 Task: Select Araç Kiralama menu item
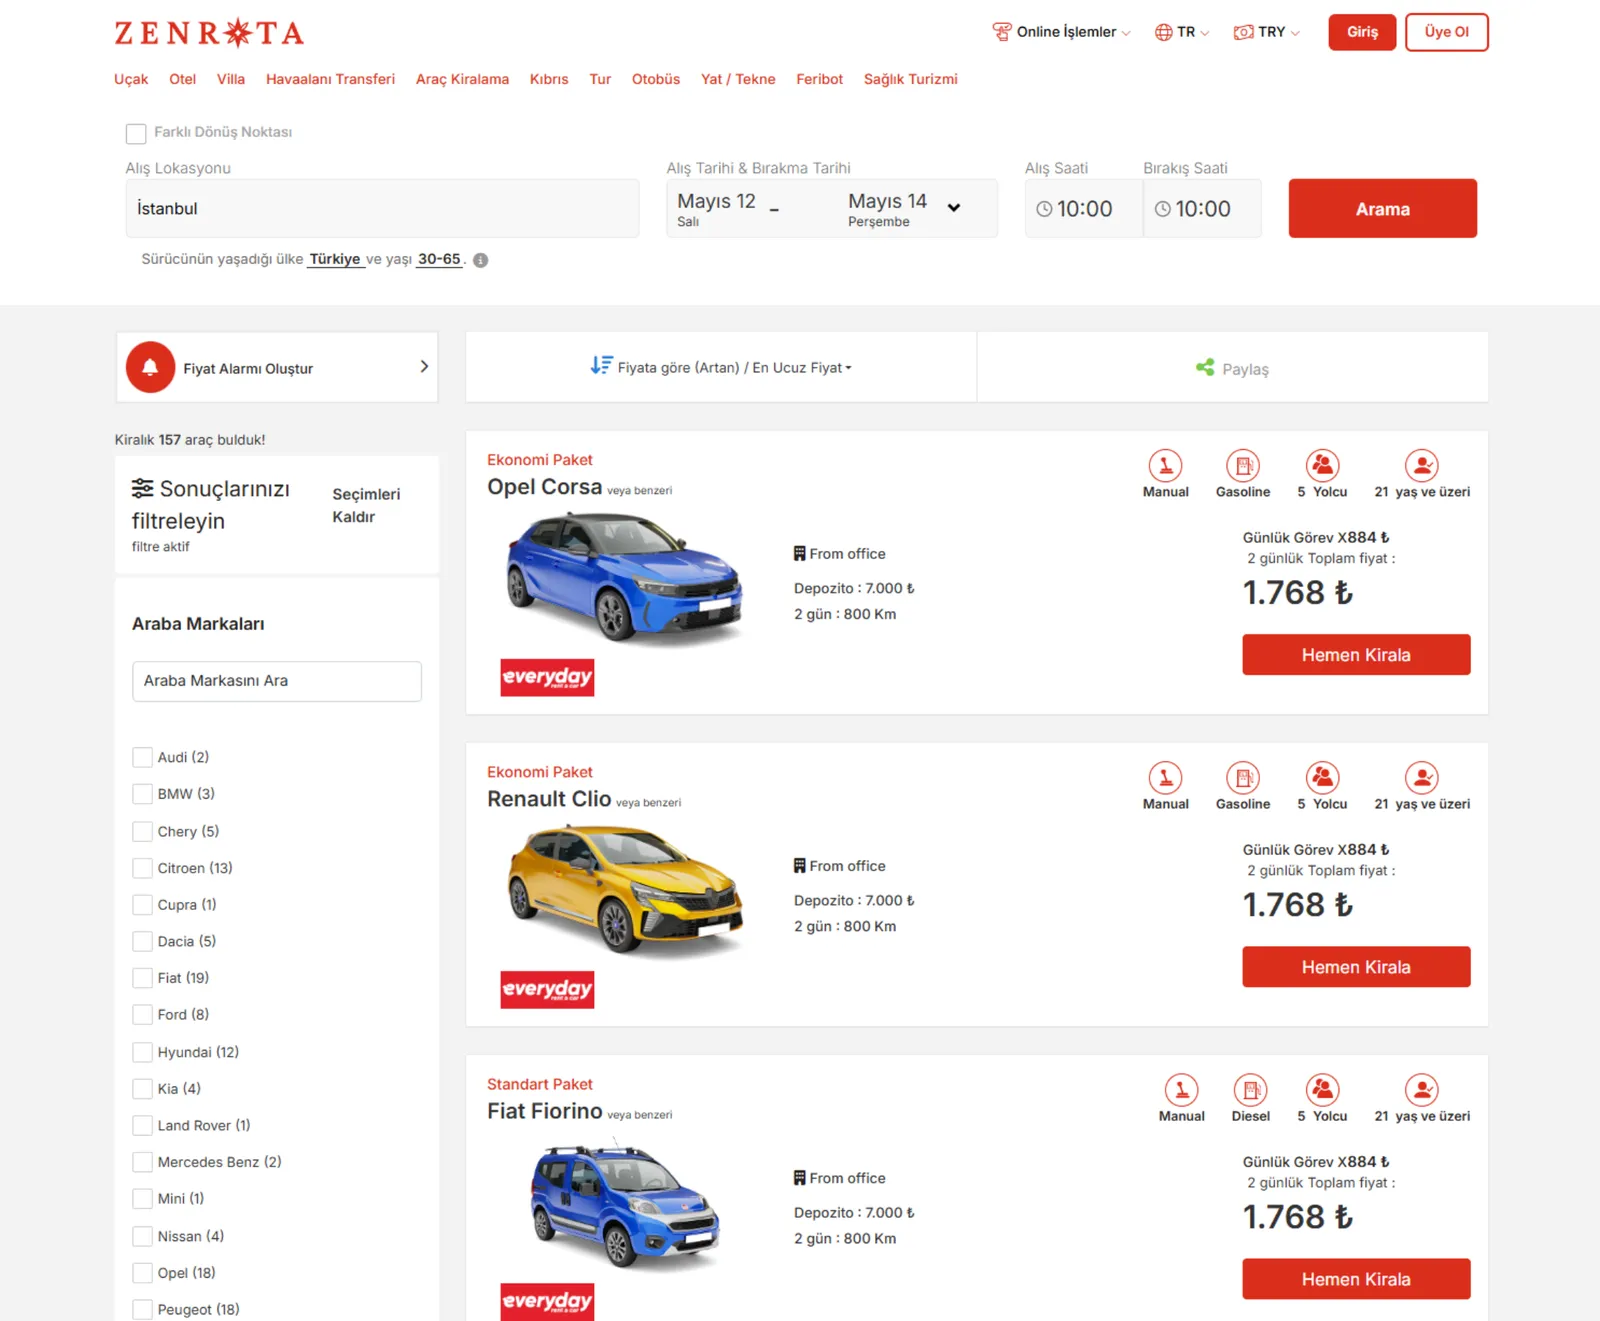tap(462, 79)
